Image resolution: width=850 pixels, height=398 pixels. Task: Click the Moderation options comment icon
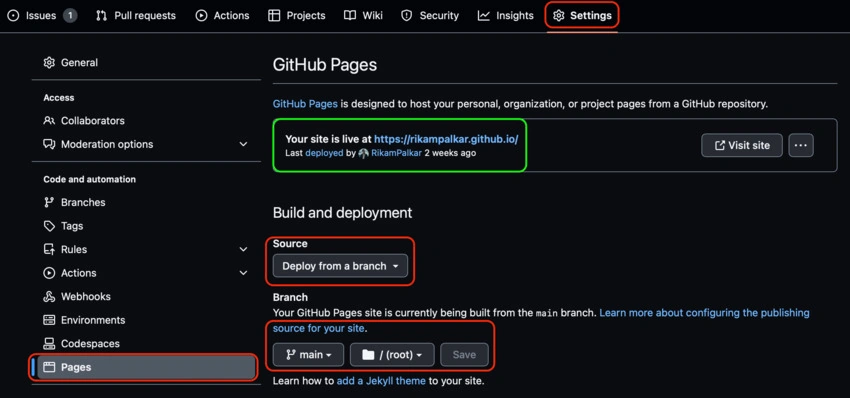click(49, 144)
